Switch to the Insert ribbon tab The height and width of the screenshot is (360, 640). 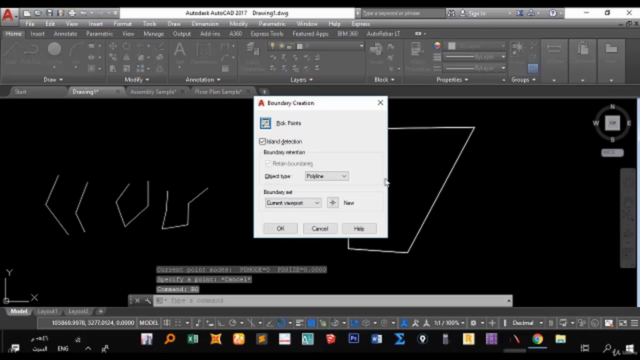click(x=38, y=34)
